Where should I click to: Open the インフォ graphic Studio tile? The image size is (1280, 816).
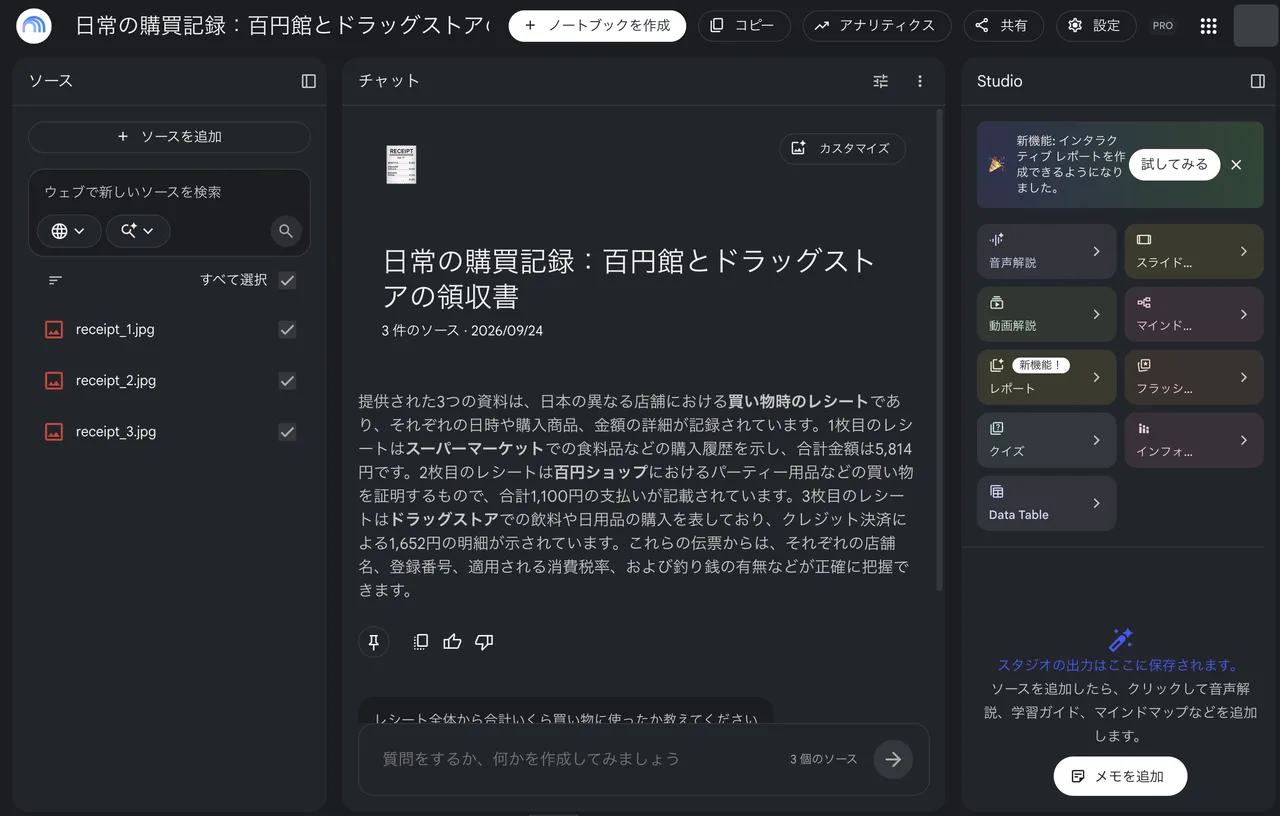point(1194,440)
